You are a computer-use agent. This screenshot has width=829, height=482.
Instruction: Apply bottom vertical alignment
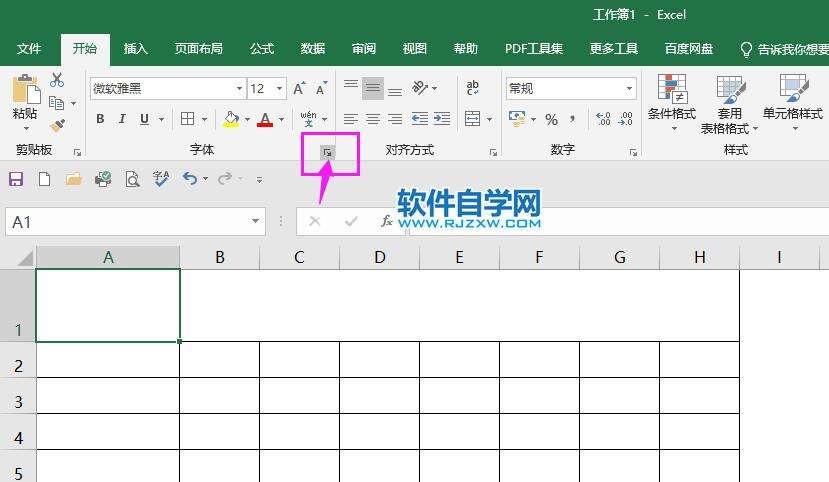point(395,89)
